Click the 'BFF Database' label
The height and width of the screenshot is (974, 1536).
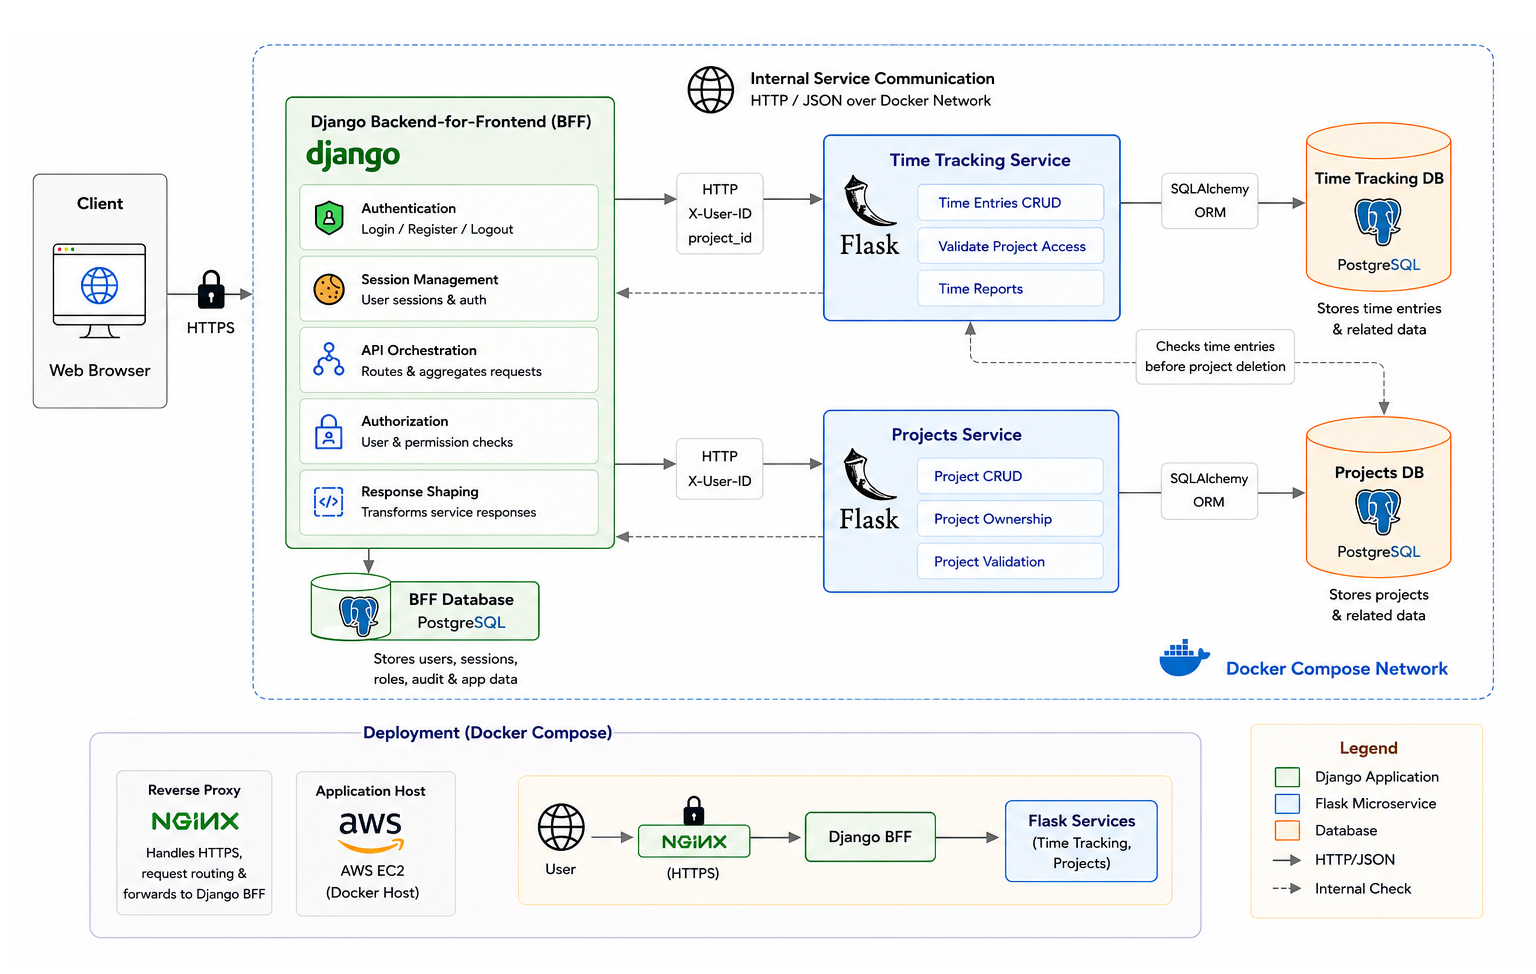click(461, 600)
